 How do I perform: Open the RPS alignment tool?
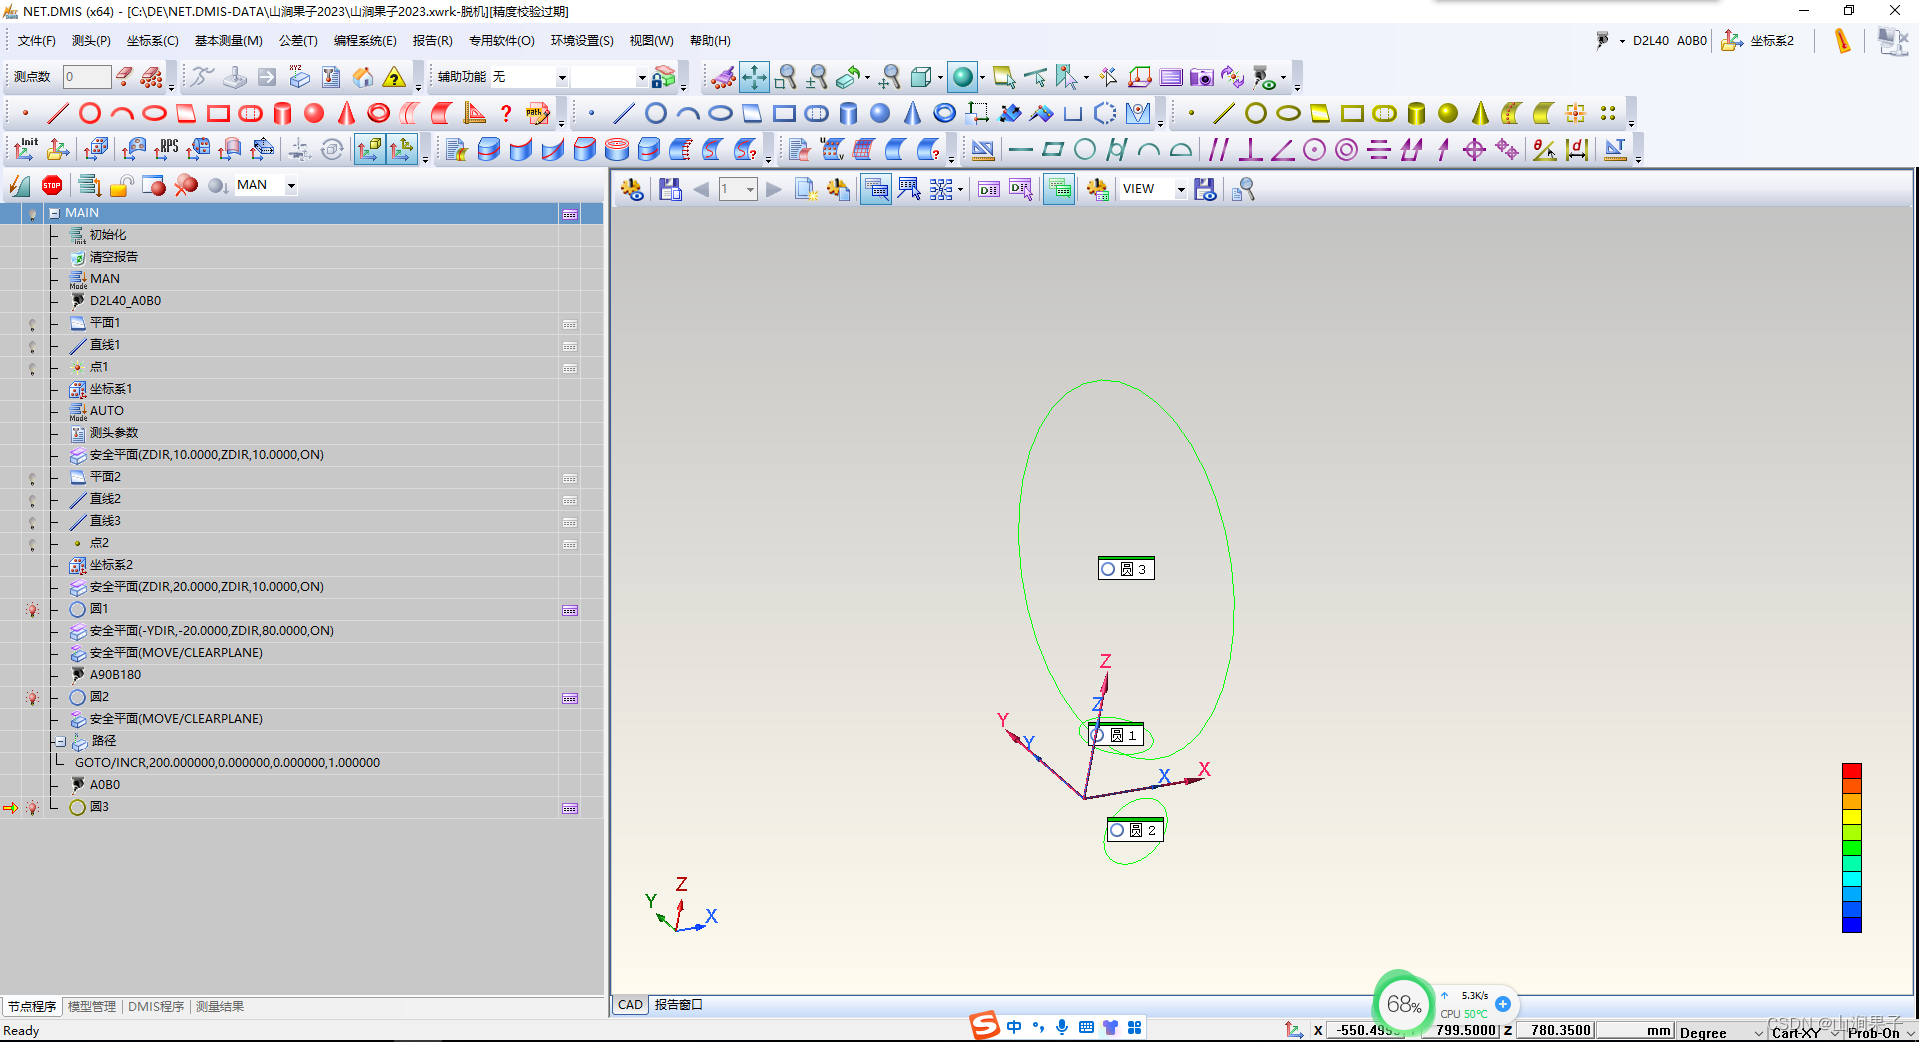[165, 150]
